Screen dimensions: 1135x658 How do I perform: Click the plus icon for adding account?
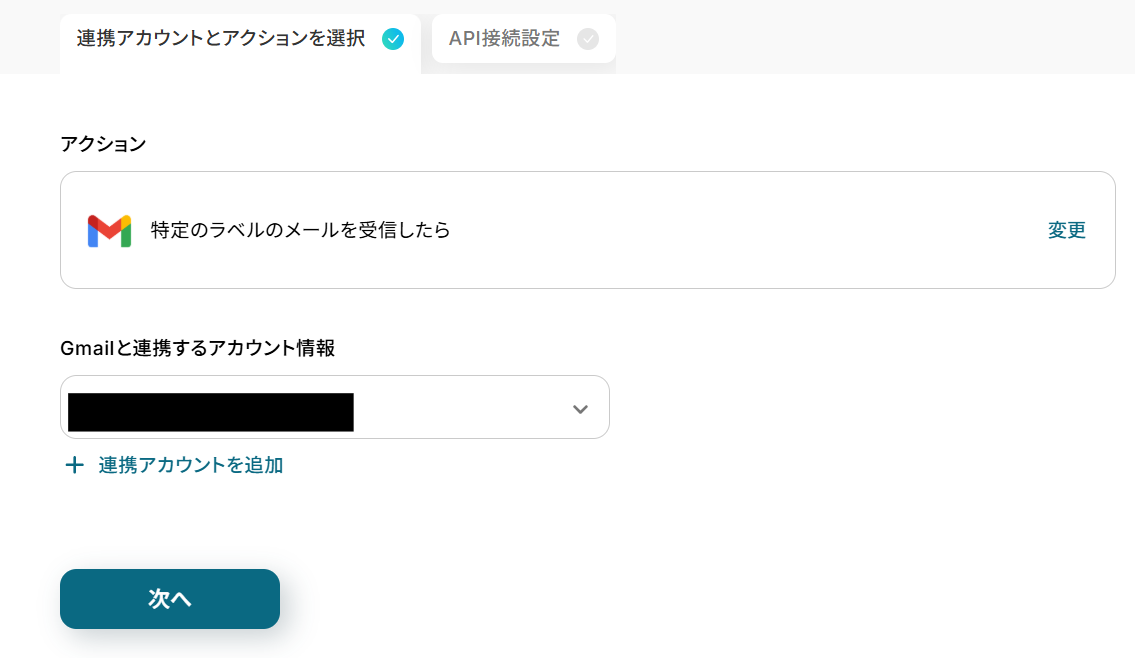click(75, 465)
